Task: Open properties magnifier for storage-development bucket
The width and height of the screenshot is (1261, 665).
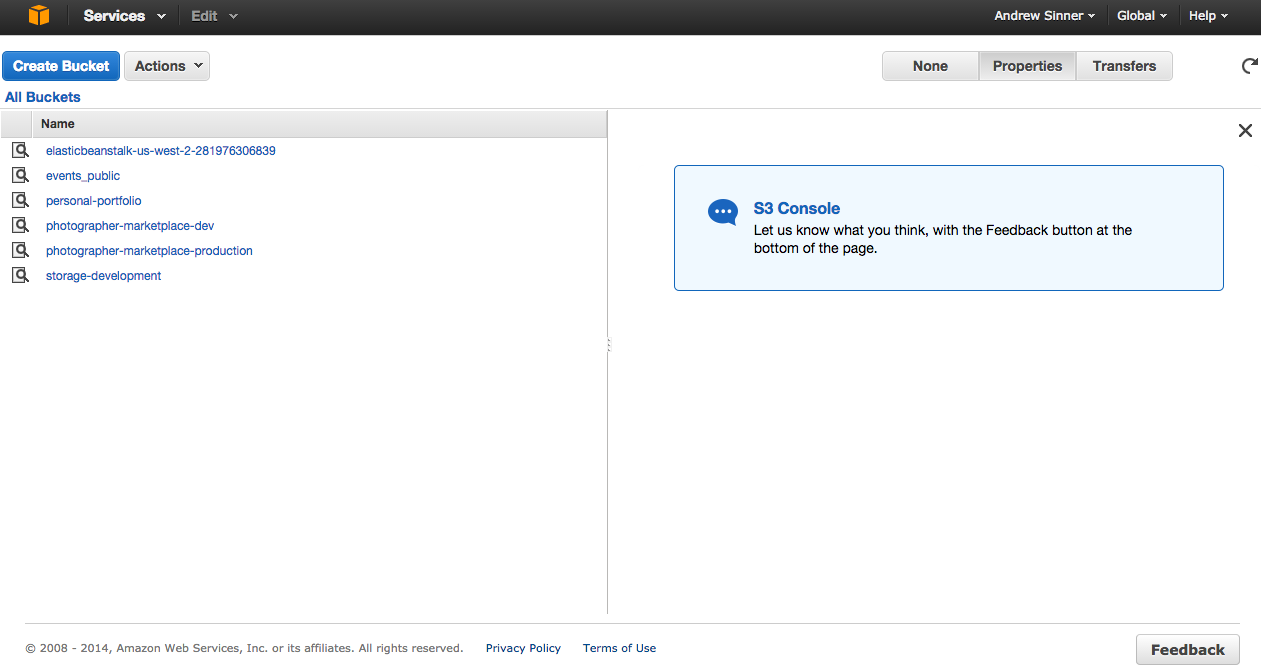Action: coord(20,276)
